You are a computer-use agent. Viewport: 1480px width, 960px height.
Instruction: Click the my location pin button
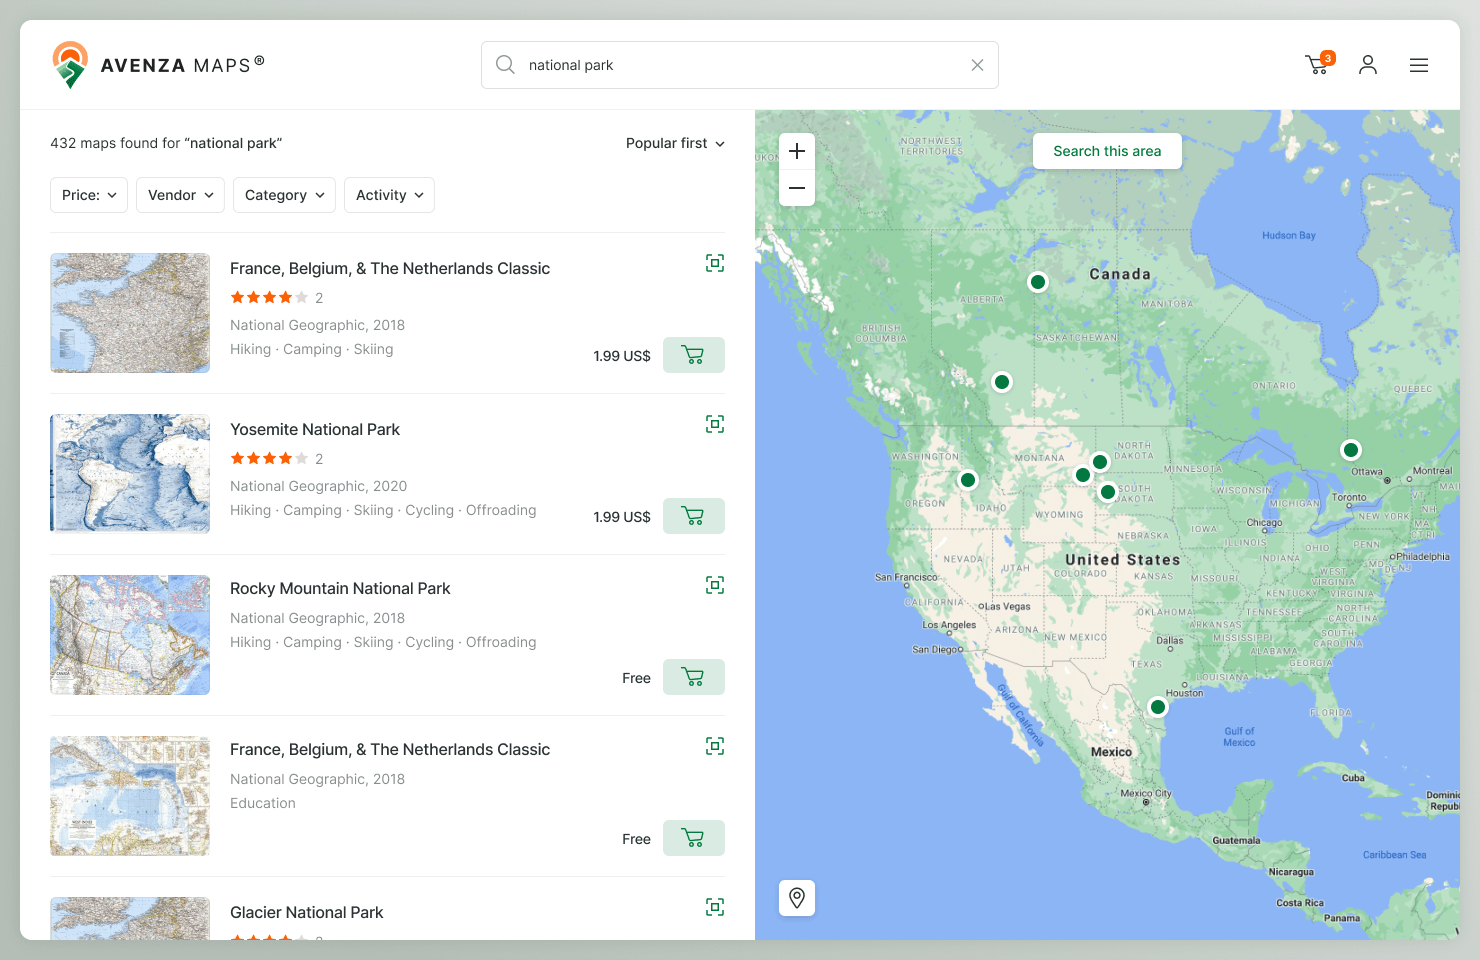(x=797, y=898)
